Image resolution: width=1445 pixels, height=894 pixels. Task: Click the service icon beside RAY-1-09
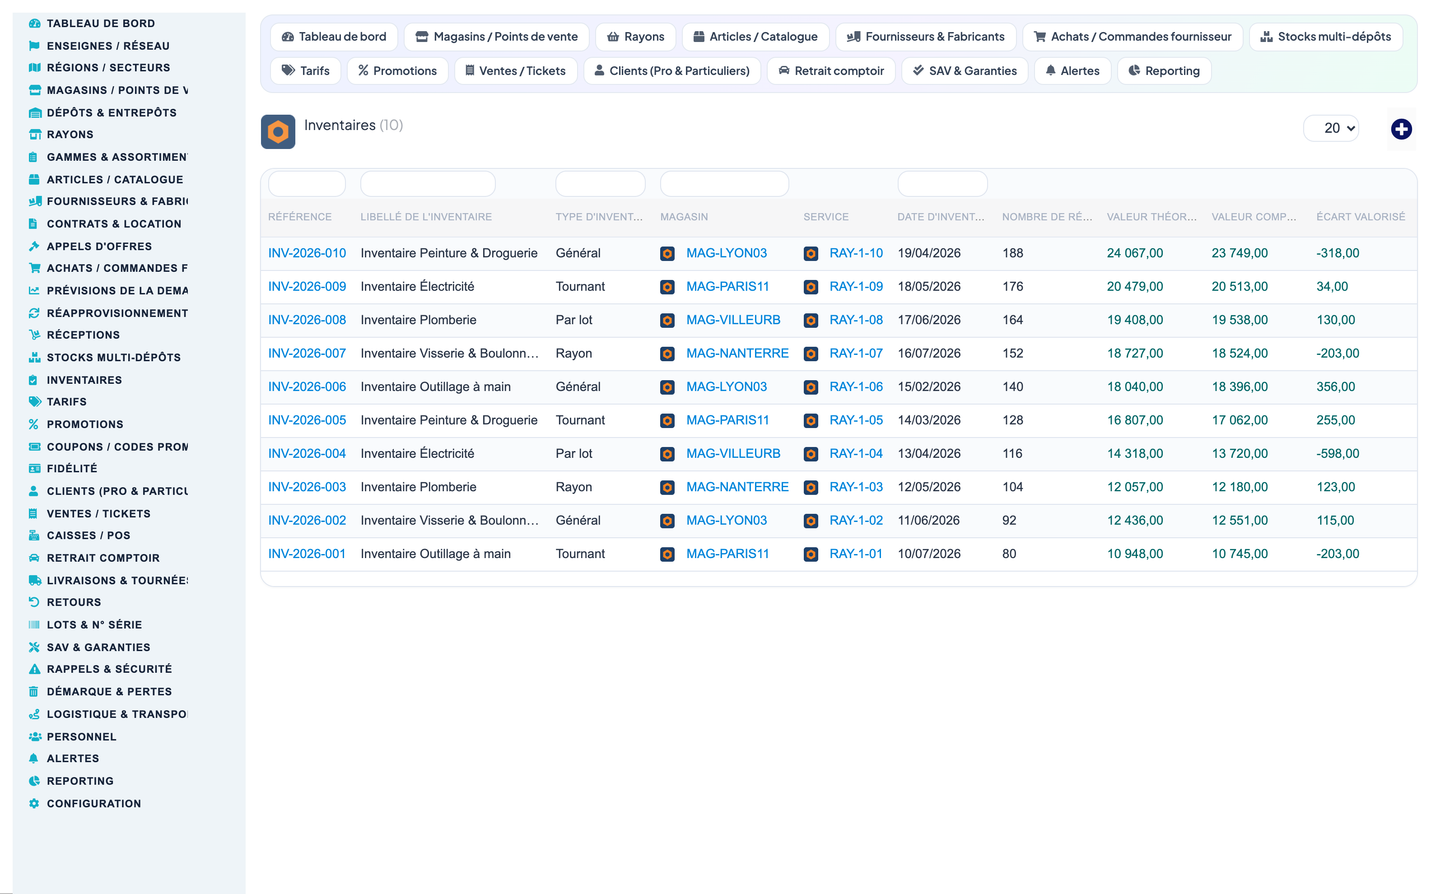811,287
